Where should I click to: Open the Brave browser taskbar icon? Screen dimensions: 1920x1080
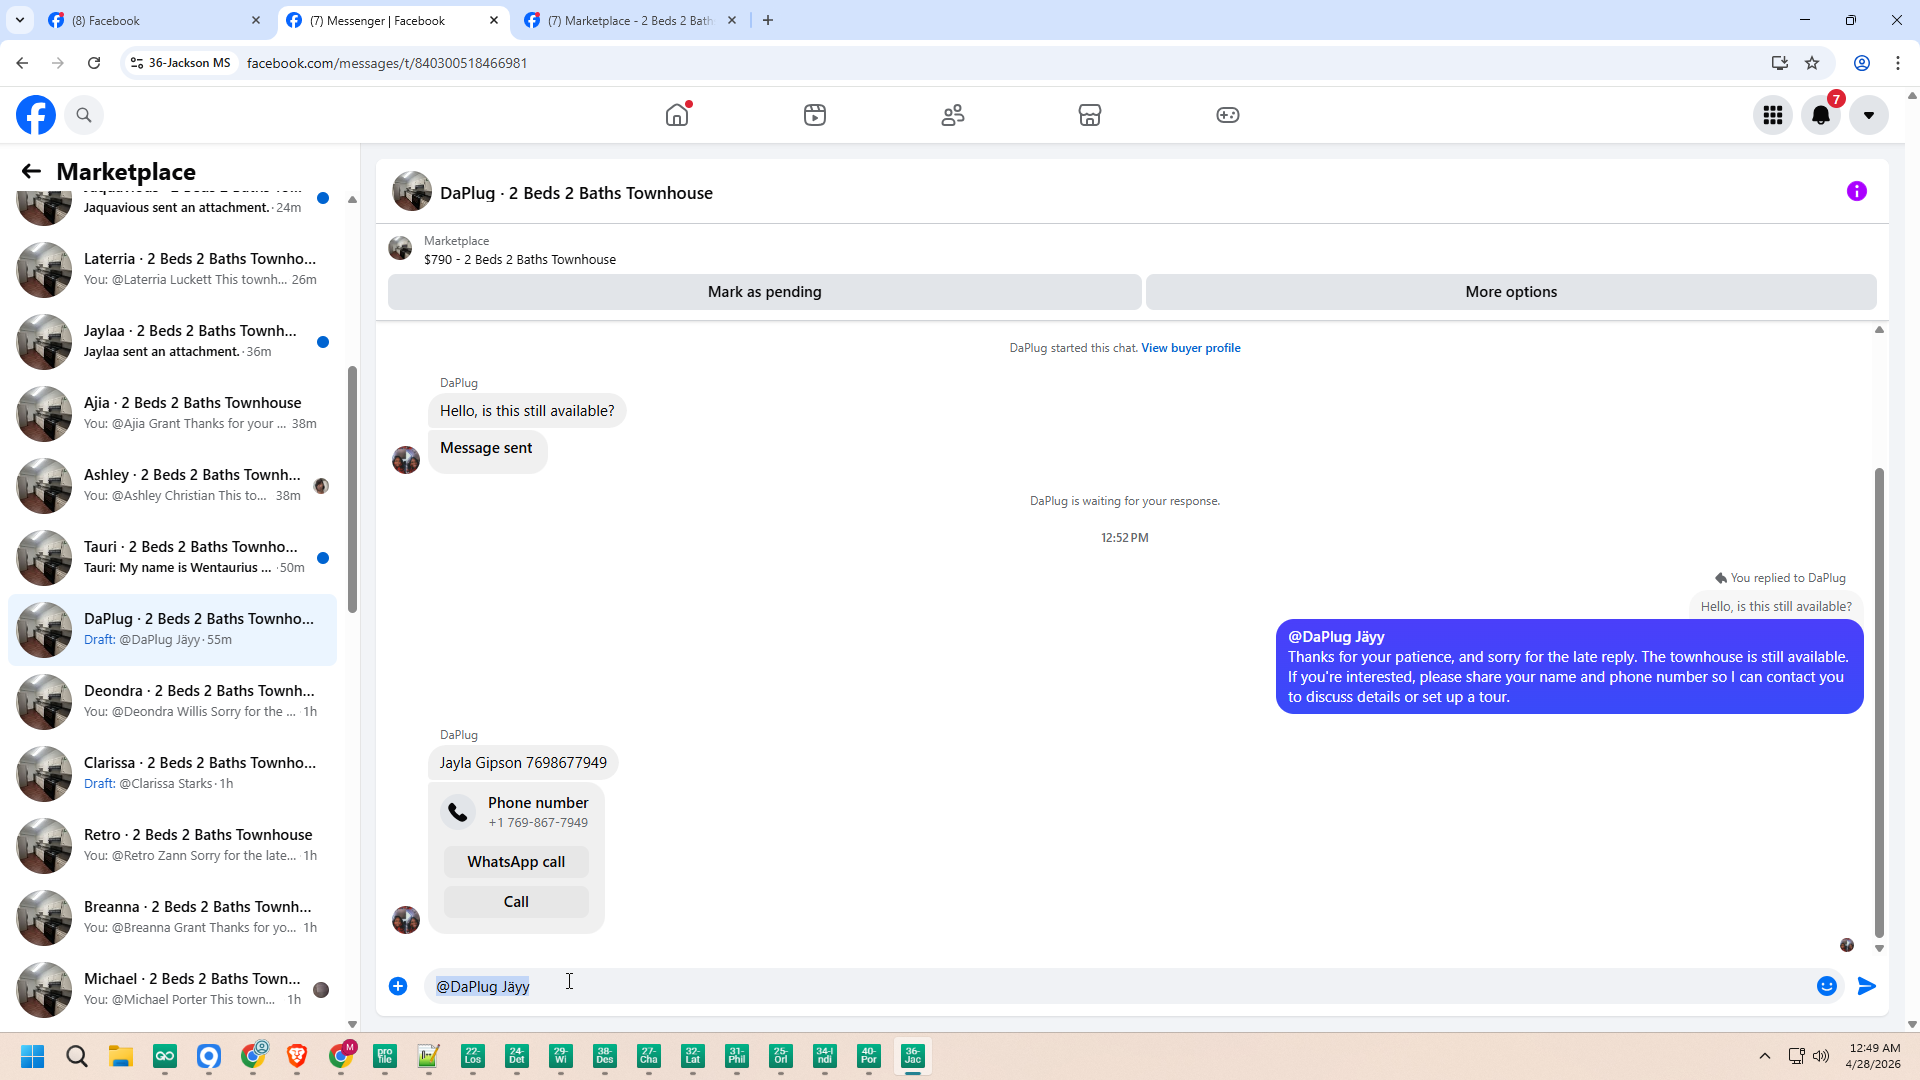click(297, 1056)
